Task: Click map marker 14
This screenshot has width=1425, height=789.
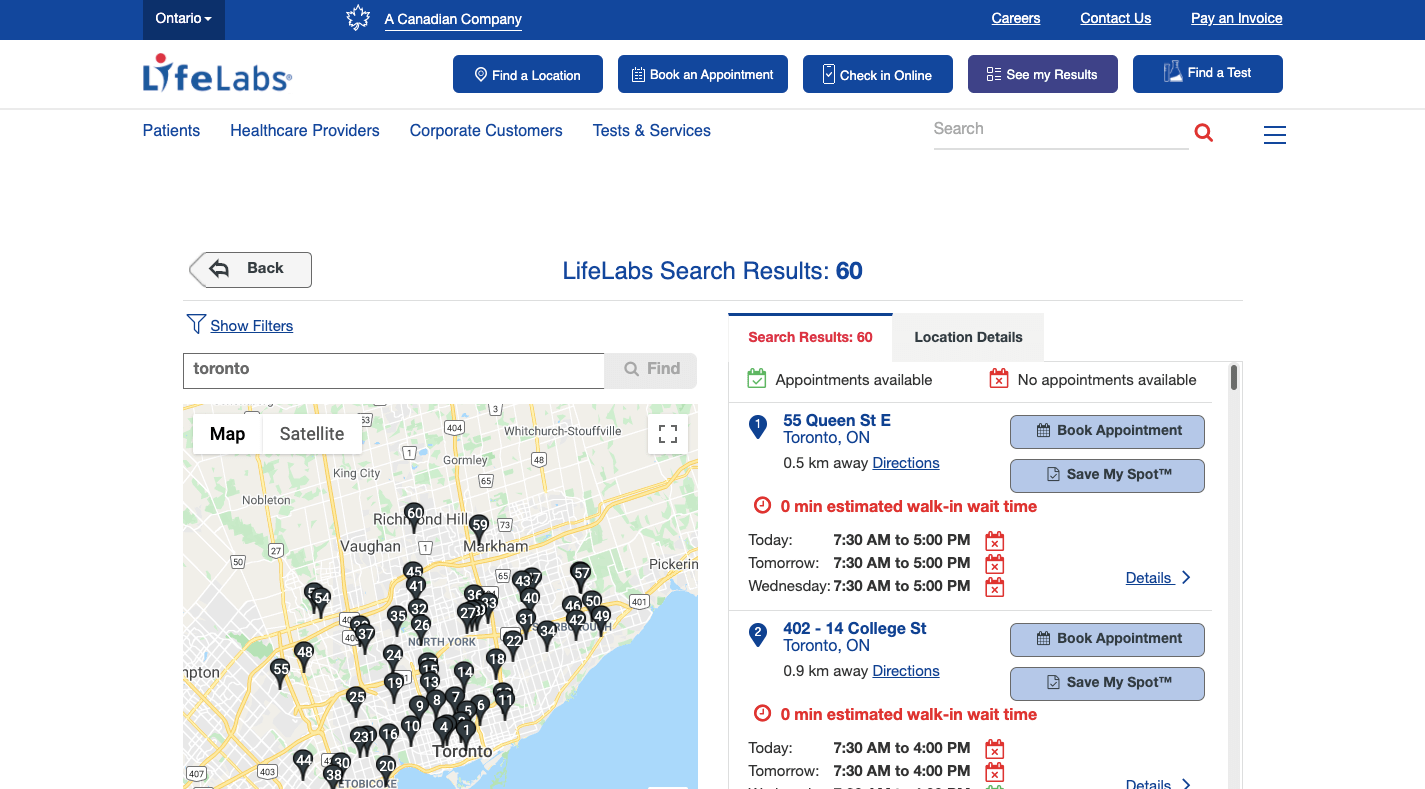Action: (464, 675)
